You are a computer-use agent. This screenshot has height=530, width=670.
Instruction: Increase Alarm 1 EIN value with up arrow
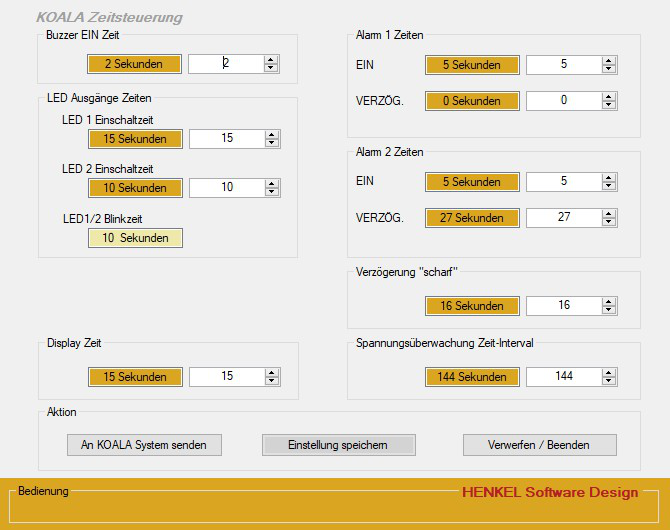[608, 60]
